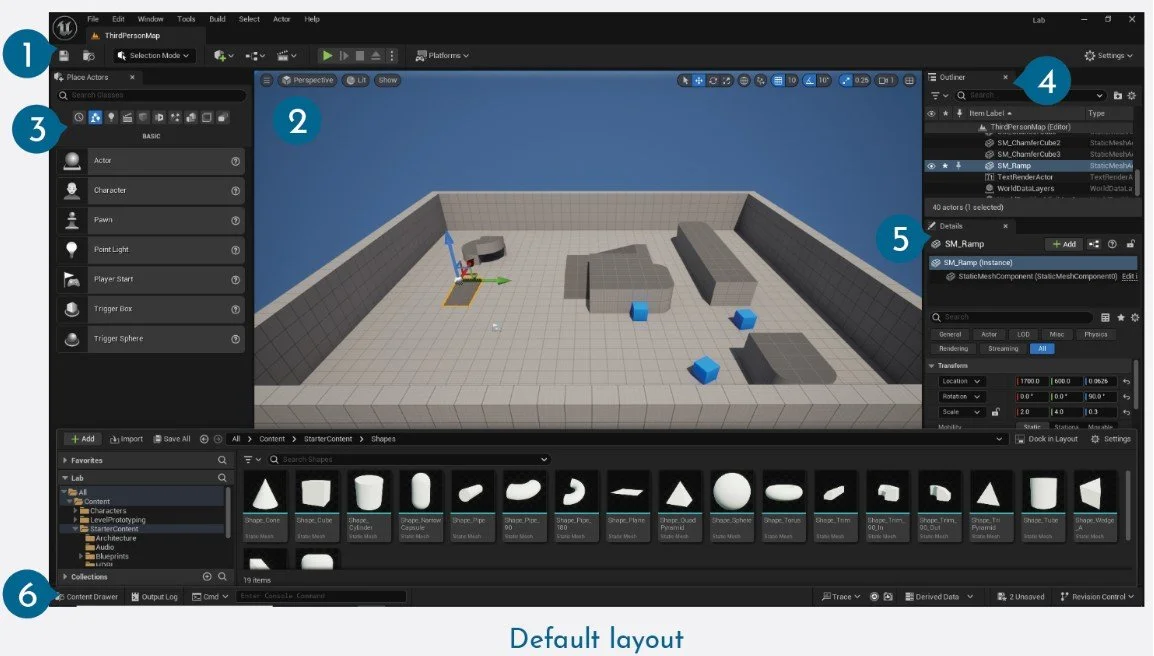
Task: Open the Platforms dropdown
Action: pyautogui.click(x=442, y=55)
